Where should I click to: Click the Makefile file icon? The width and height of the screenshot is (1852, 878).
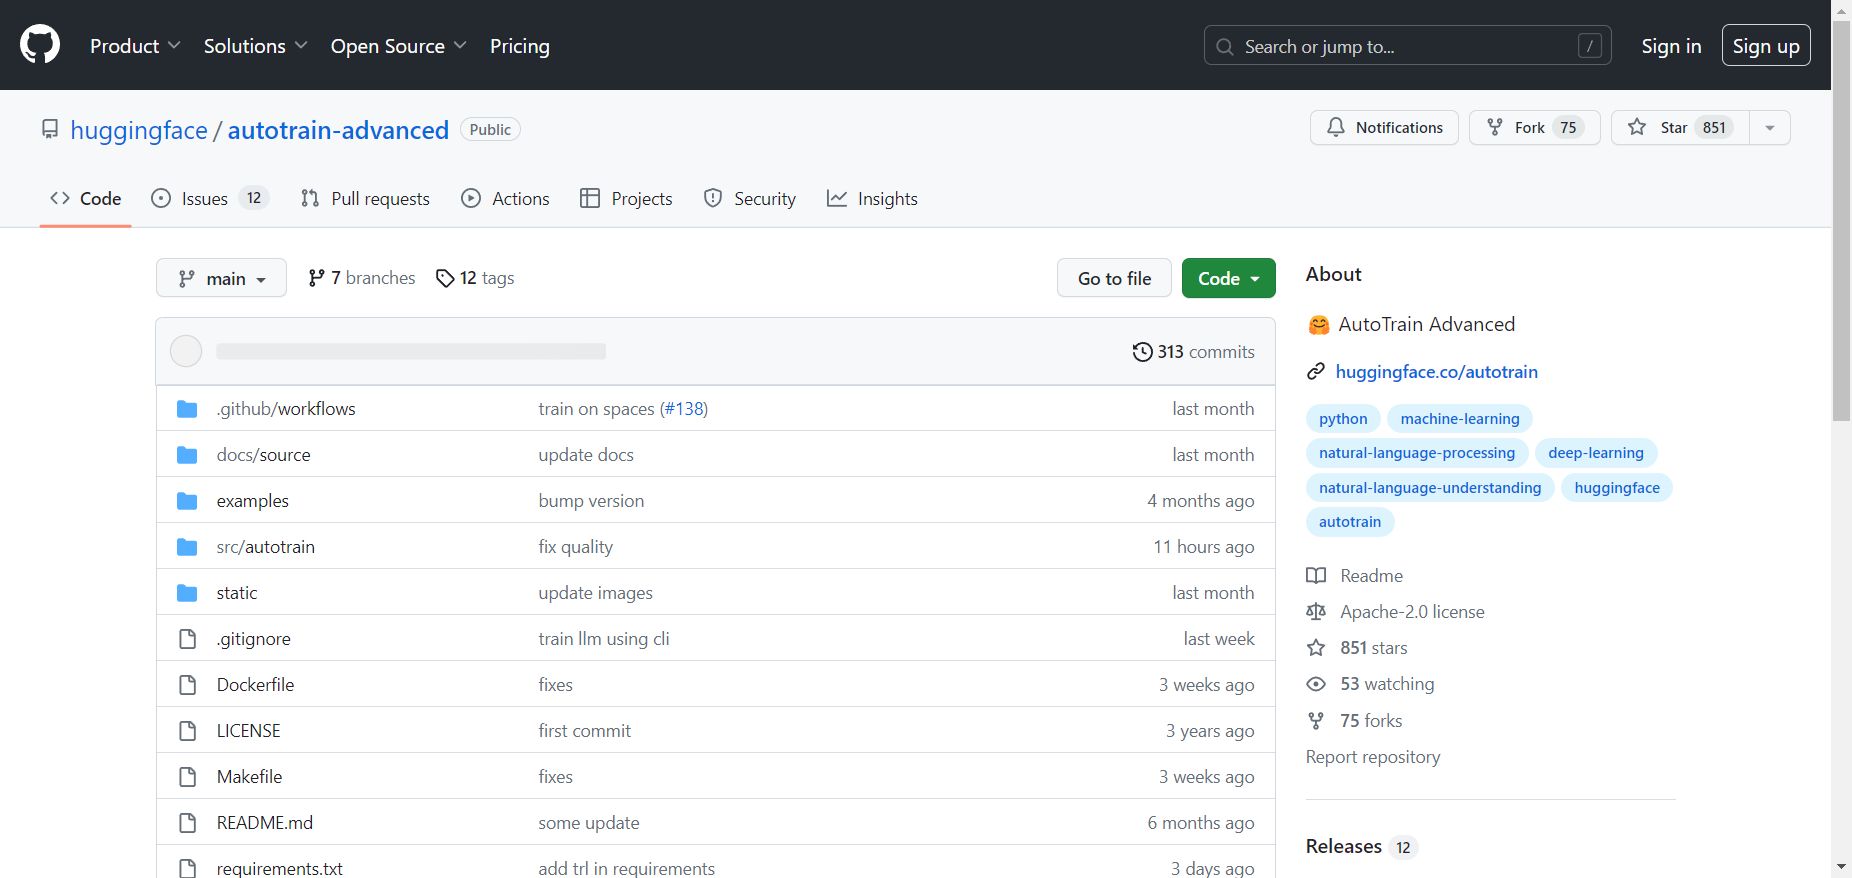point(187,776)
